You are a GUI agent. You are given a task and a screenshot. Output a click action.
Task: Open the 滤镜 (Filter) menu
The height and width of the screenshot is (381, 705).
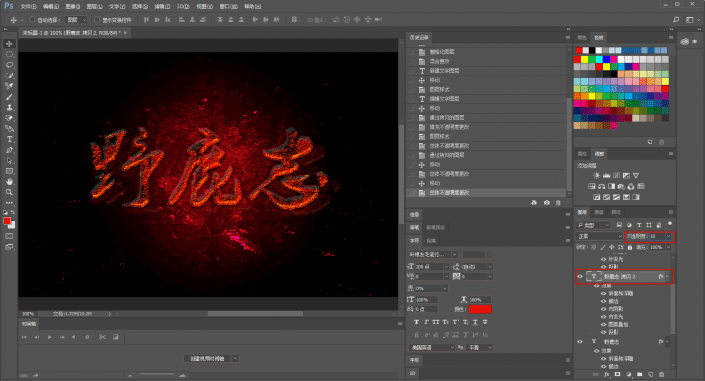tap(162, 6)
